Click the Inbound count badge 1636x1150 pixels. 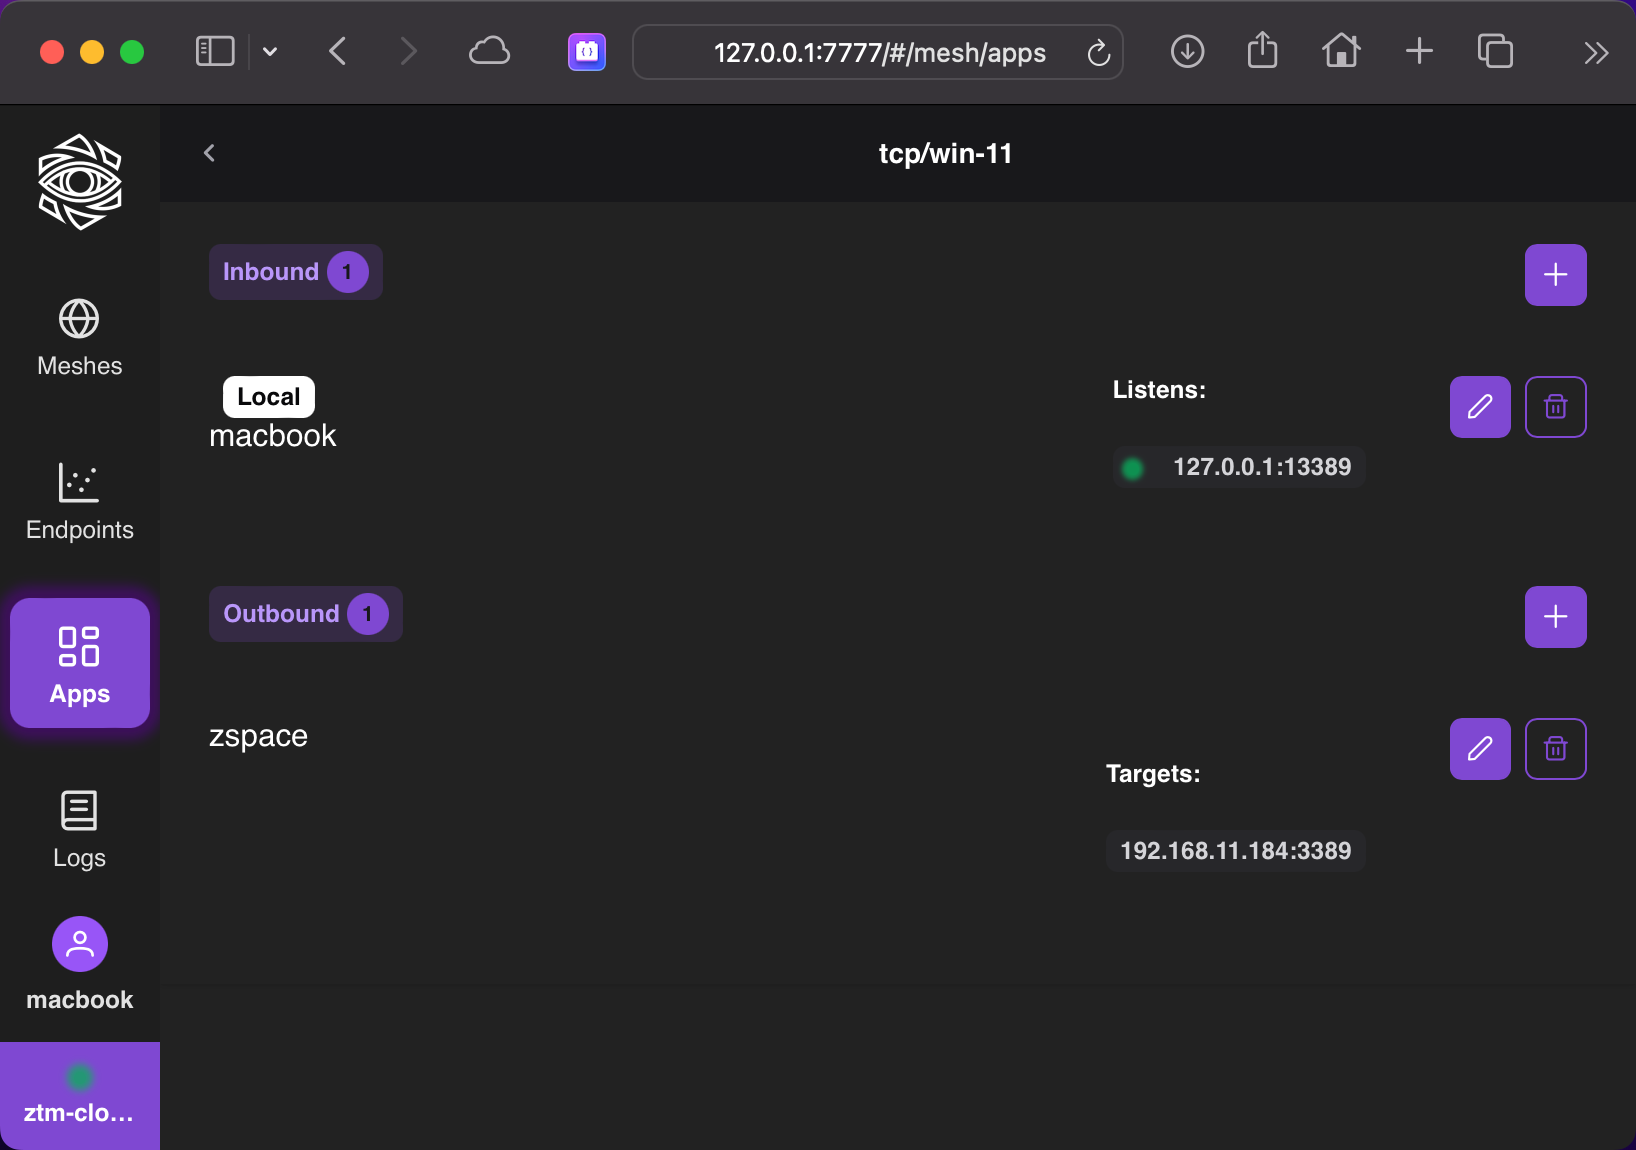(347, 272)
